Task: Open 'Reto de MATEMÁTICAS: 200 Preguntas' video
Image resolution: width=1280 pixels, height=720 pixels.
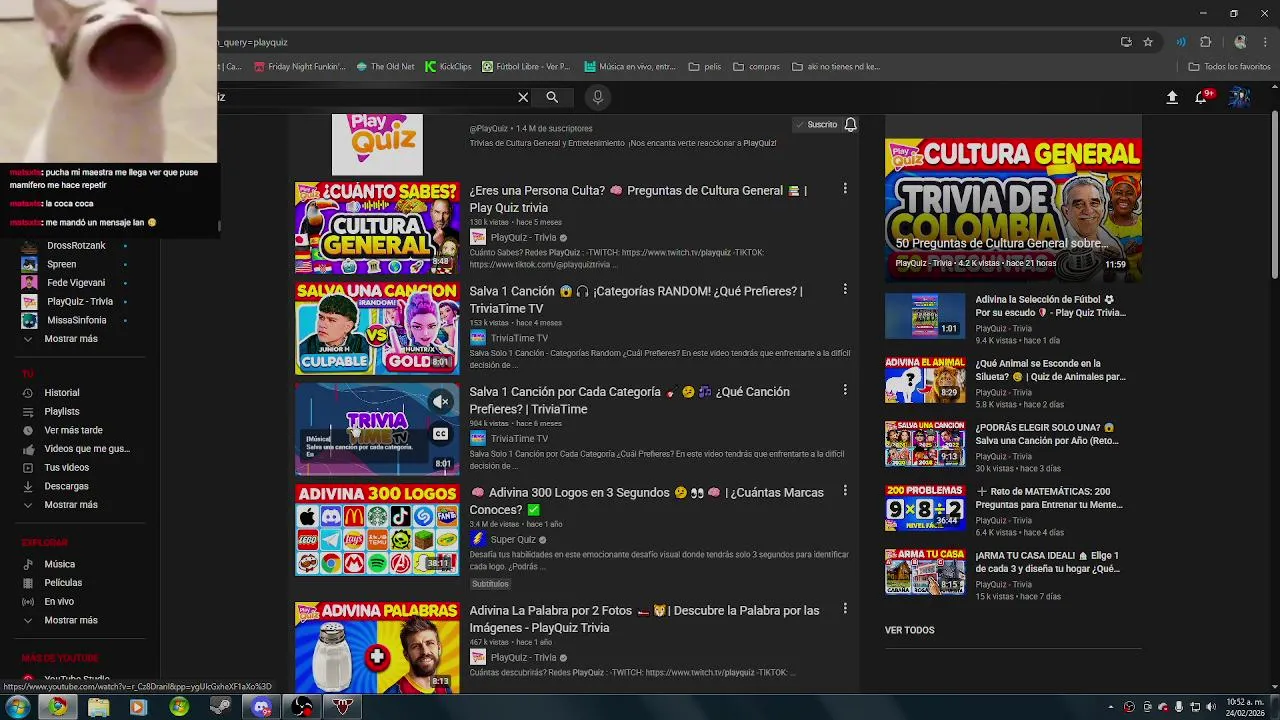Action: click(x=1048, y=498)
